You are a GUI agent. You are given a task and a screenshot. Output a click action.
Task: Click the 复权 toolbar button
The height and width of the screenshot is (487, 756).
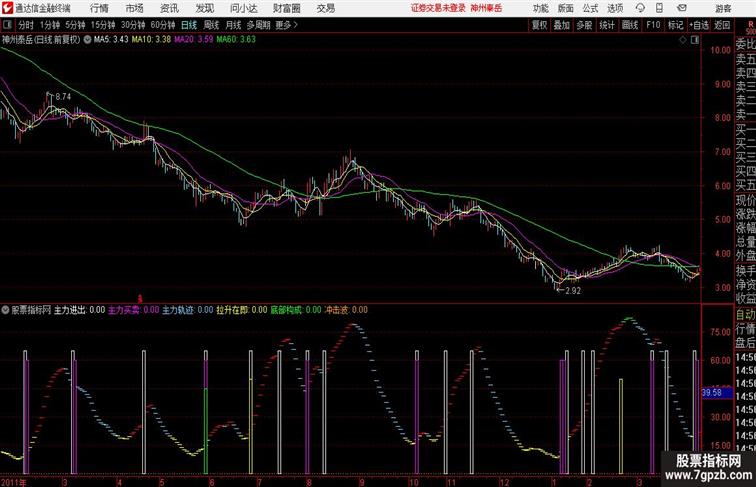pyautogui.click(x=539, y=25)
